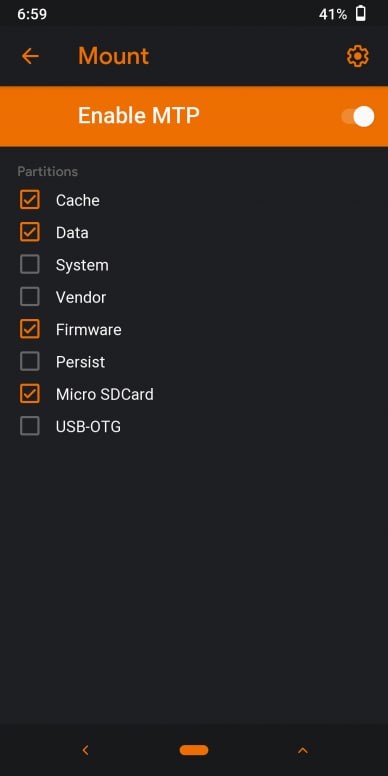
Task: Check the Vendor partition checkbox
Action: (30, 297)
